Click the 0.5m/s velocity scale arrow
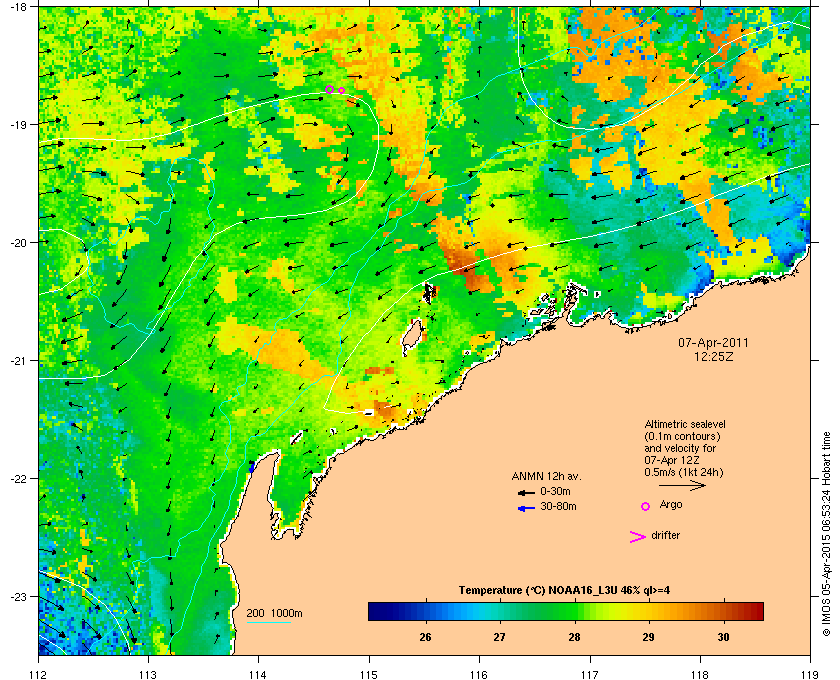Screen dimensions: 840x680 click(682, 486)
